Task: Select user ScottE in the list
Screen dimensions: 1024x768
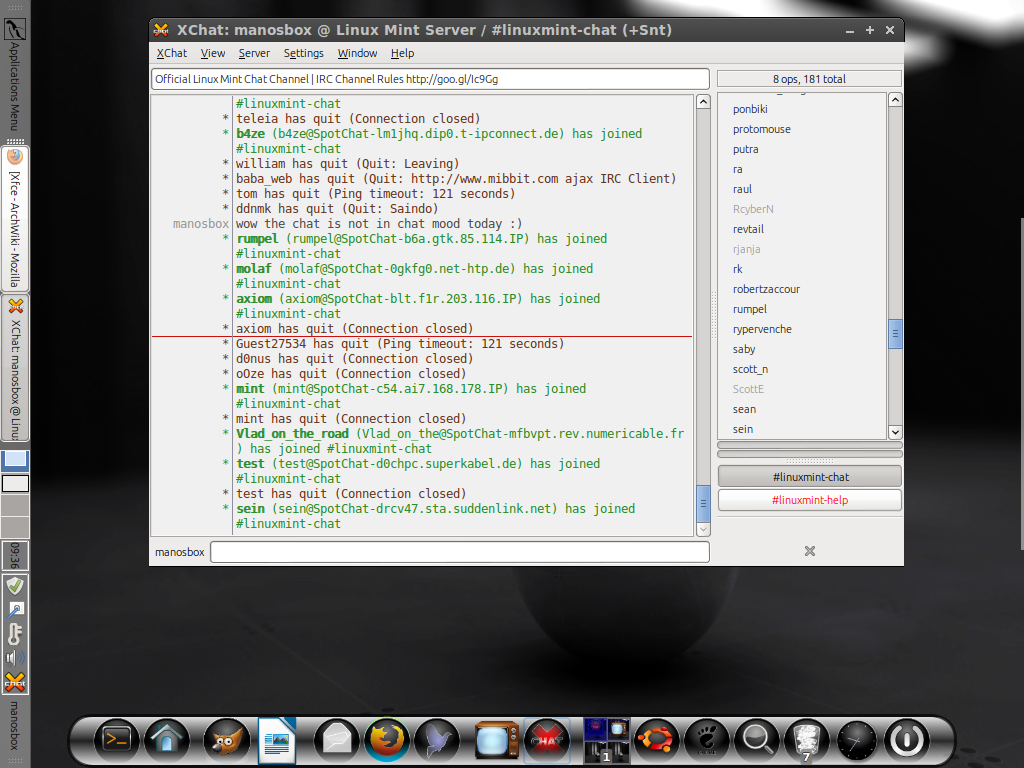Action: point(802,389)
